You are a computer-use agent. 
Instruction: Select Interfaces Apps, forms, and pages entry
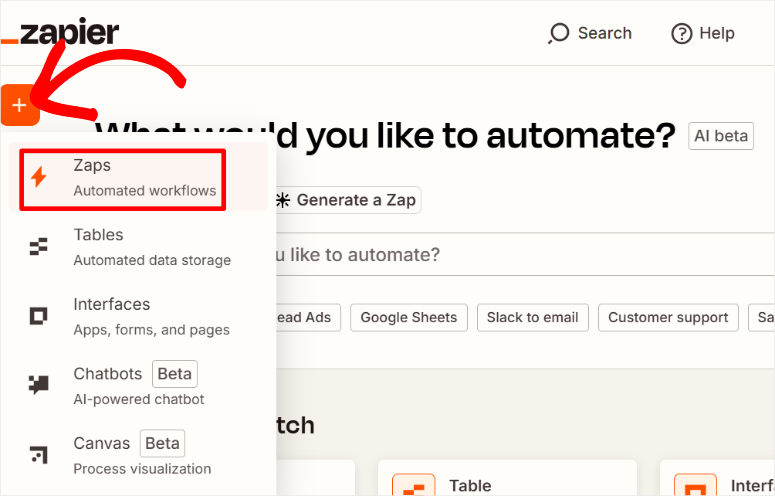138,316
